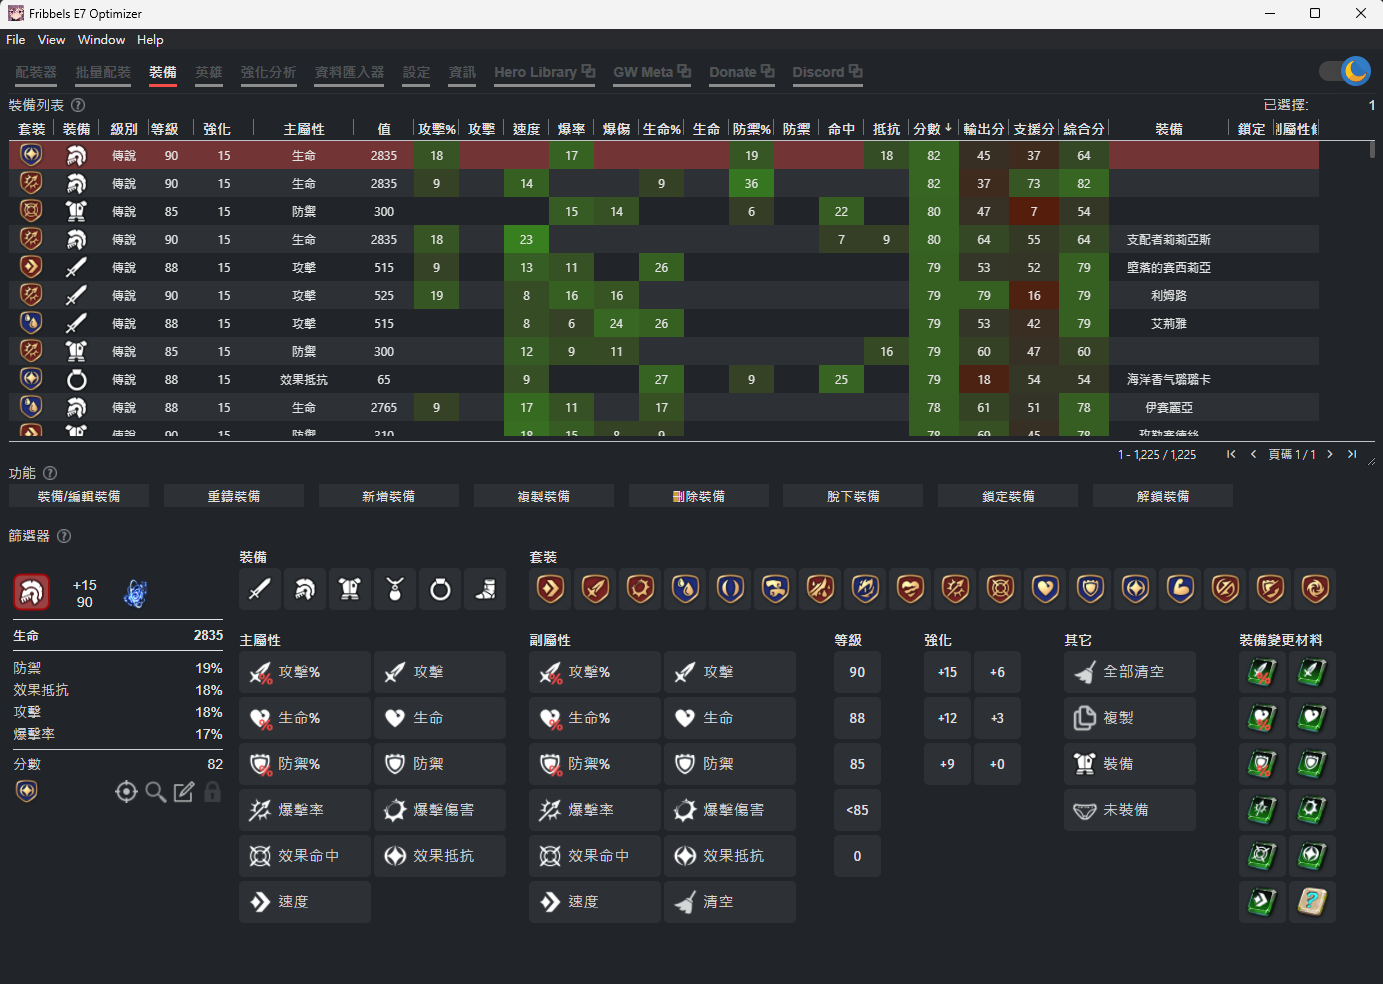The image size is (1383, 984).
Task: Click the edit pencil icon in item preview
Action: [184, 792]
